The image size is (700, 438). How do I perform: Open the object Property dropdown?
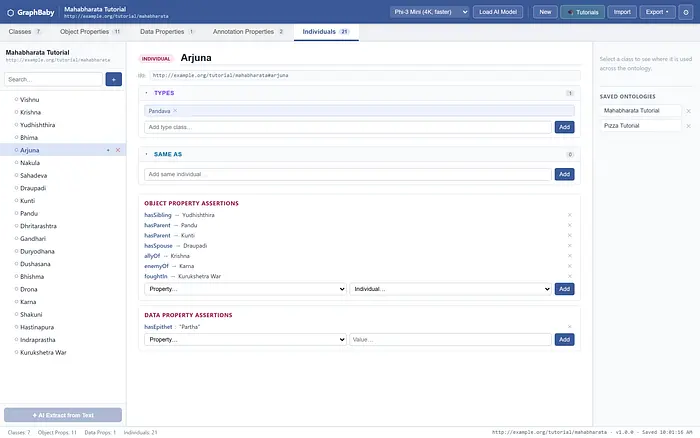[x=245, y=289]
